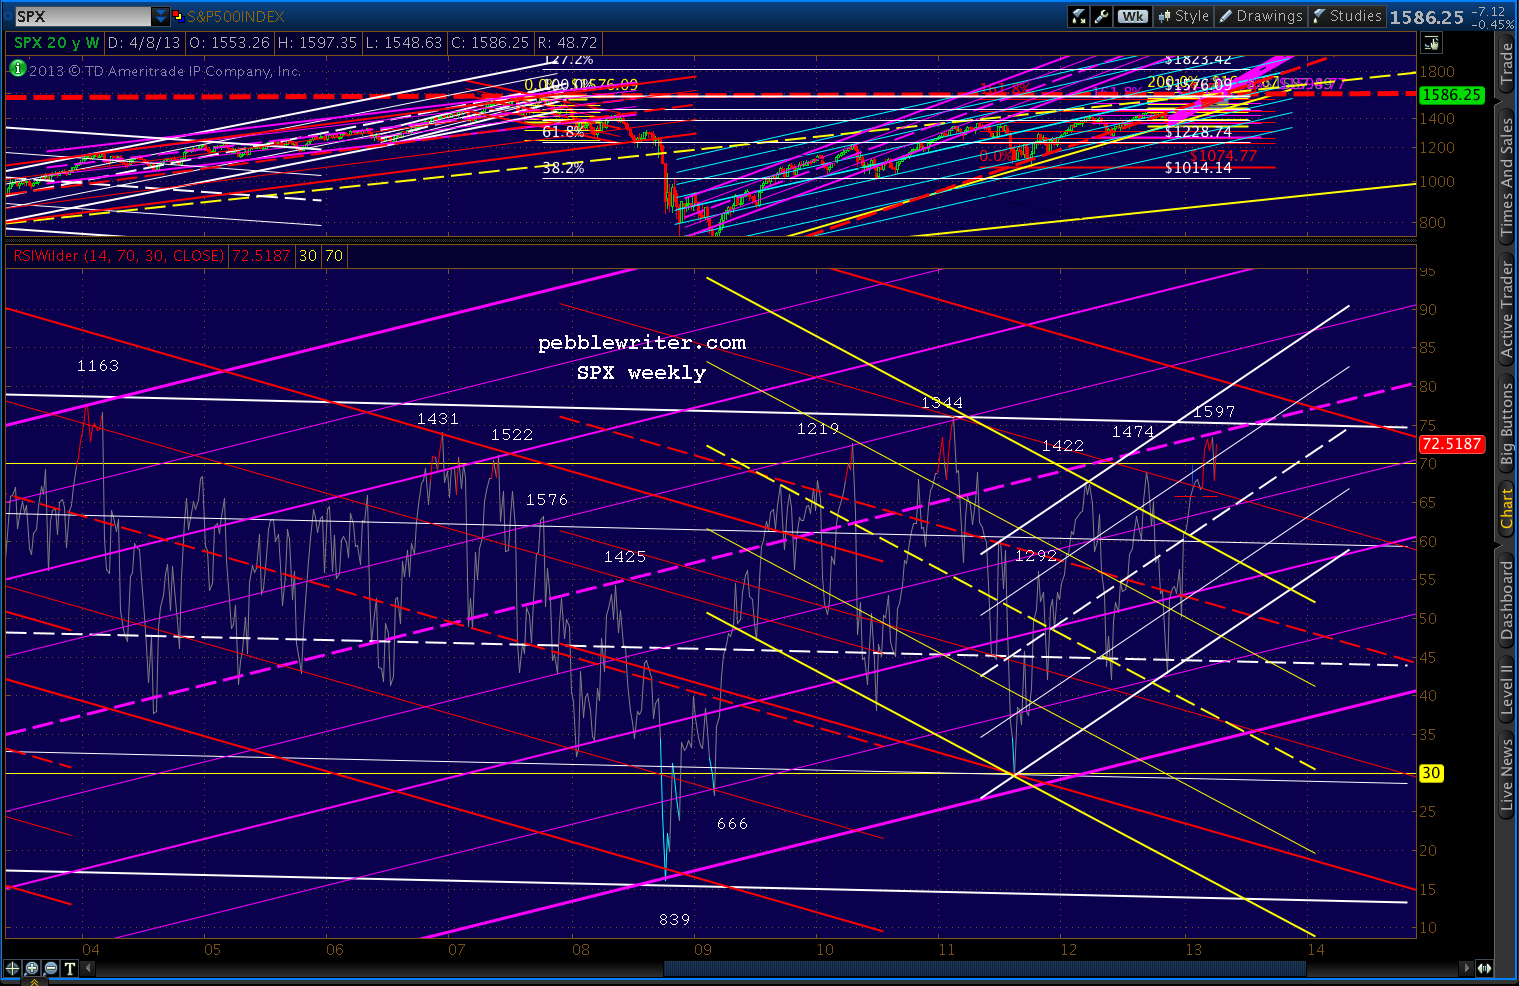Open the Level II side tab

(x=1506, y=690)
